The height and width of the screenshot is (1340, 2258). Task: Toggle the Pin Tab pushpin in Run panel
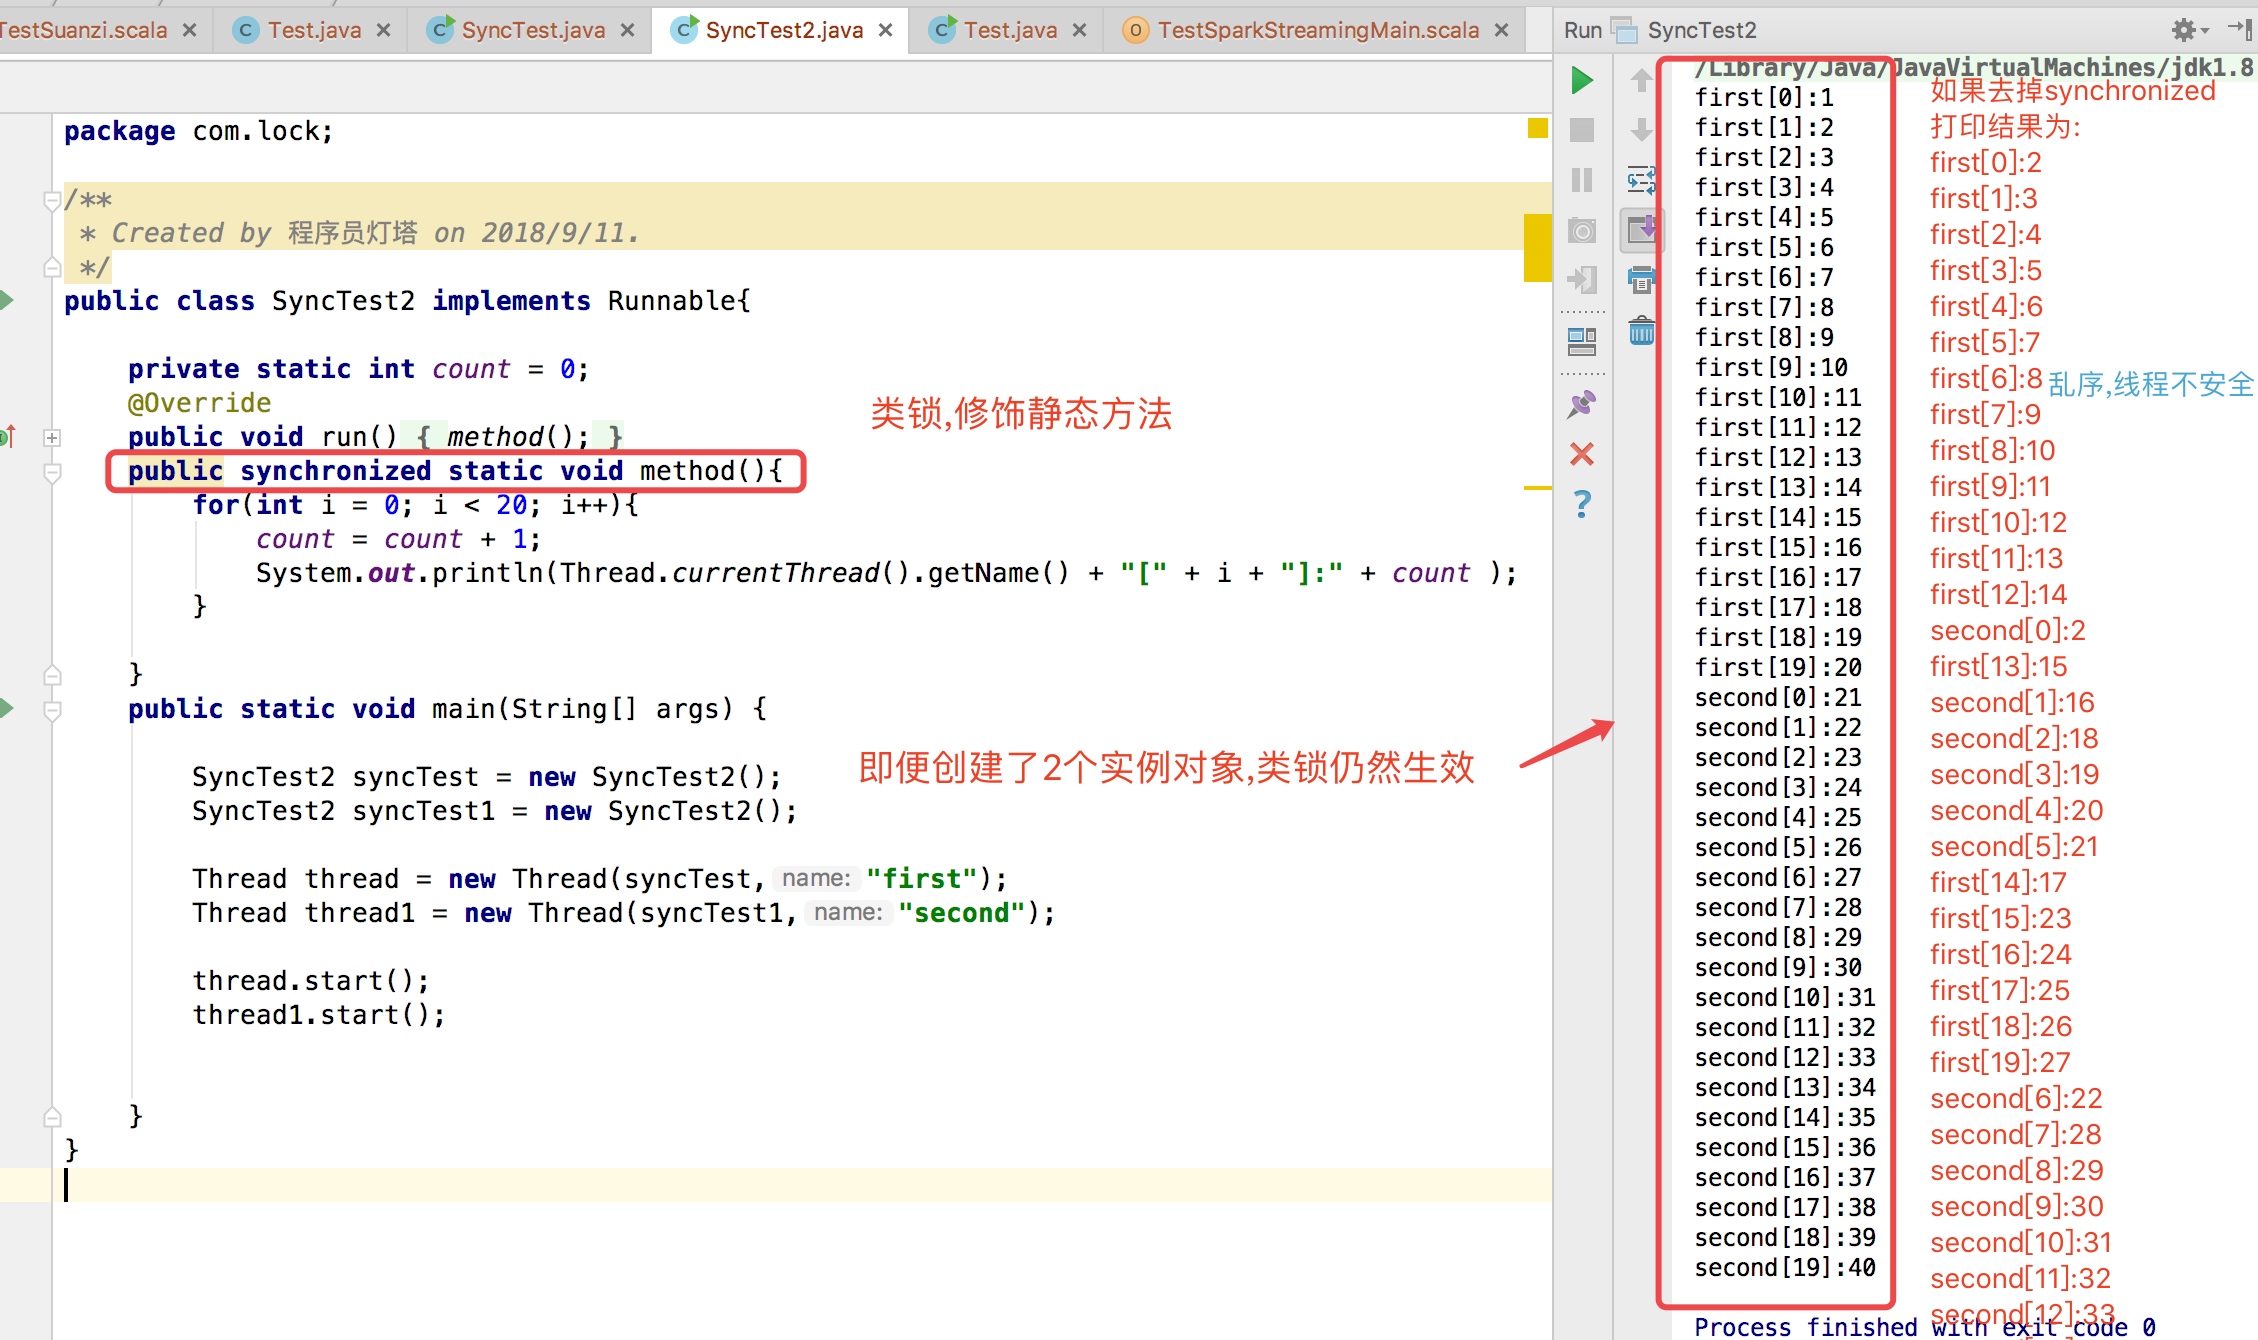point(1581,404)
